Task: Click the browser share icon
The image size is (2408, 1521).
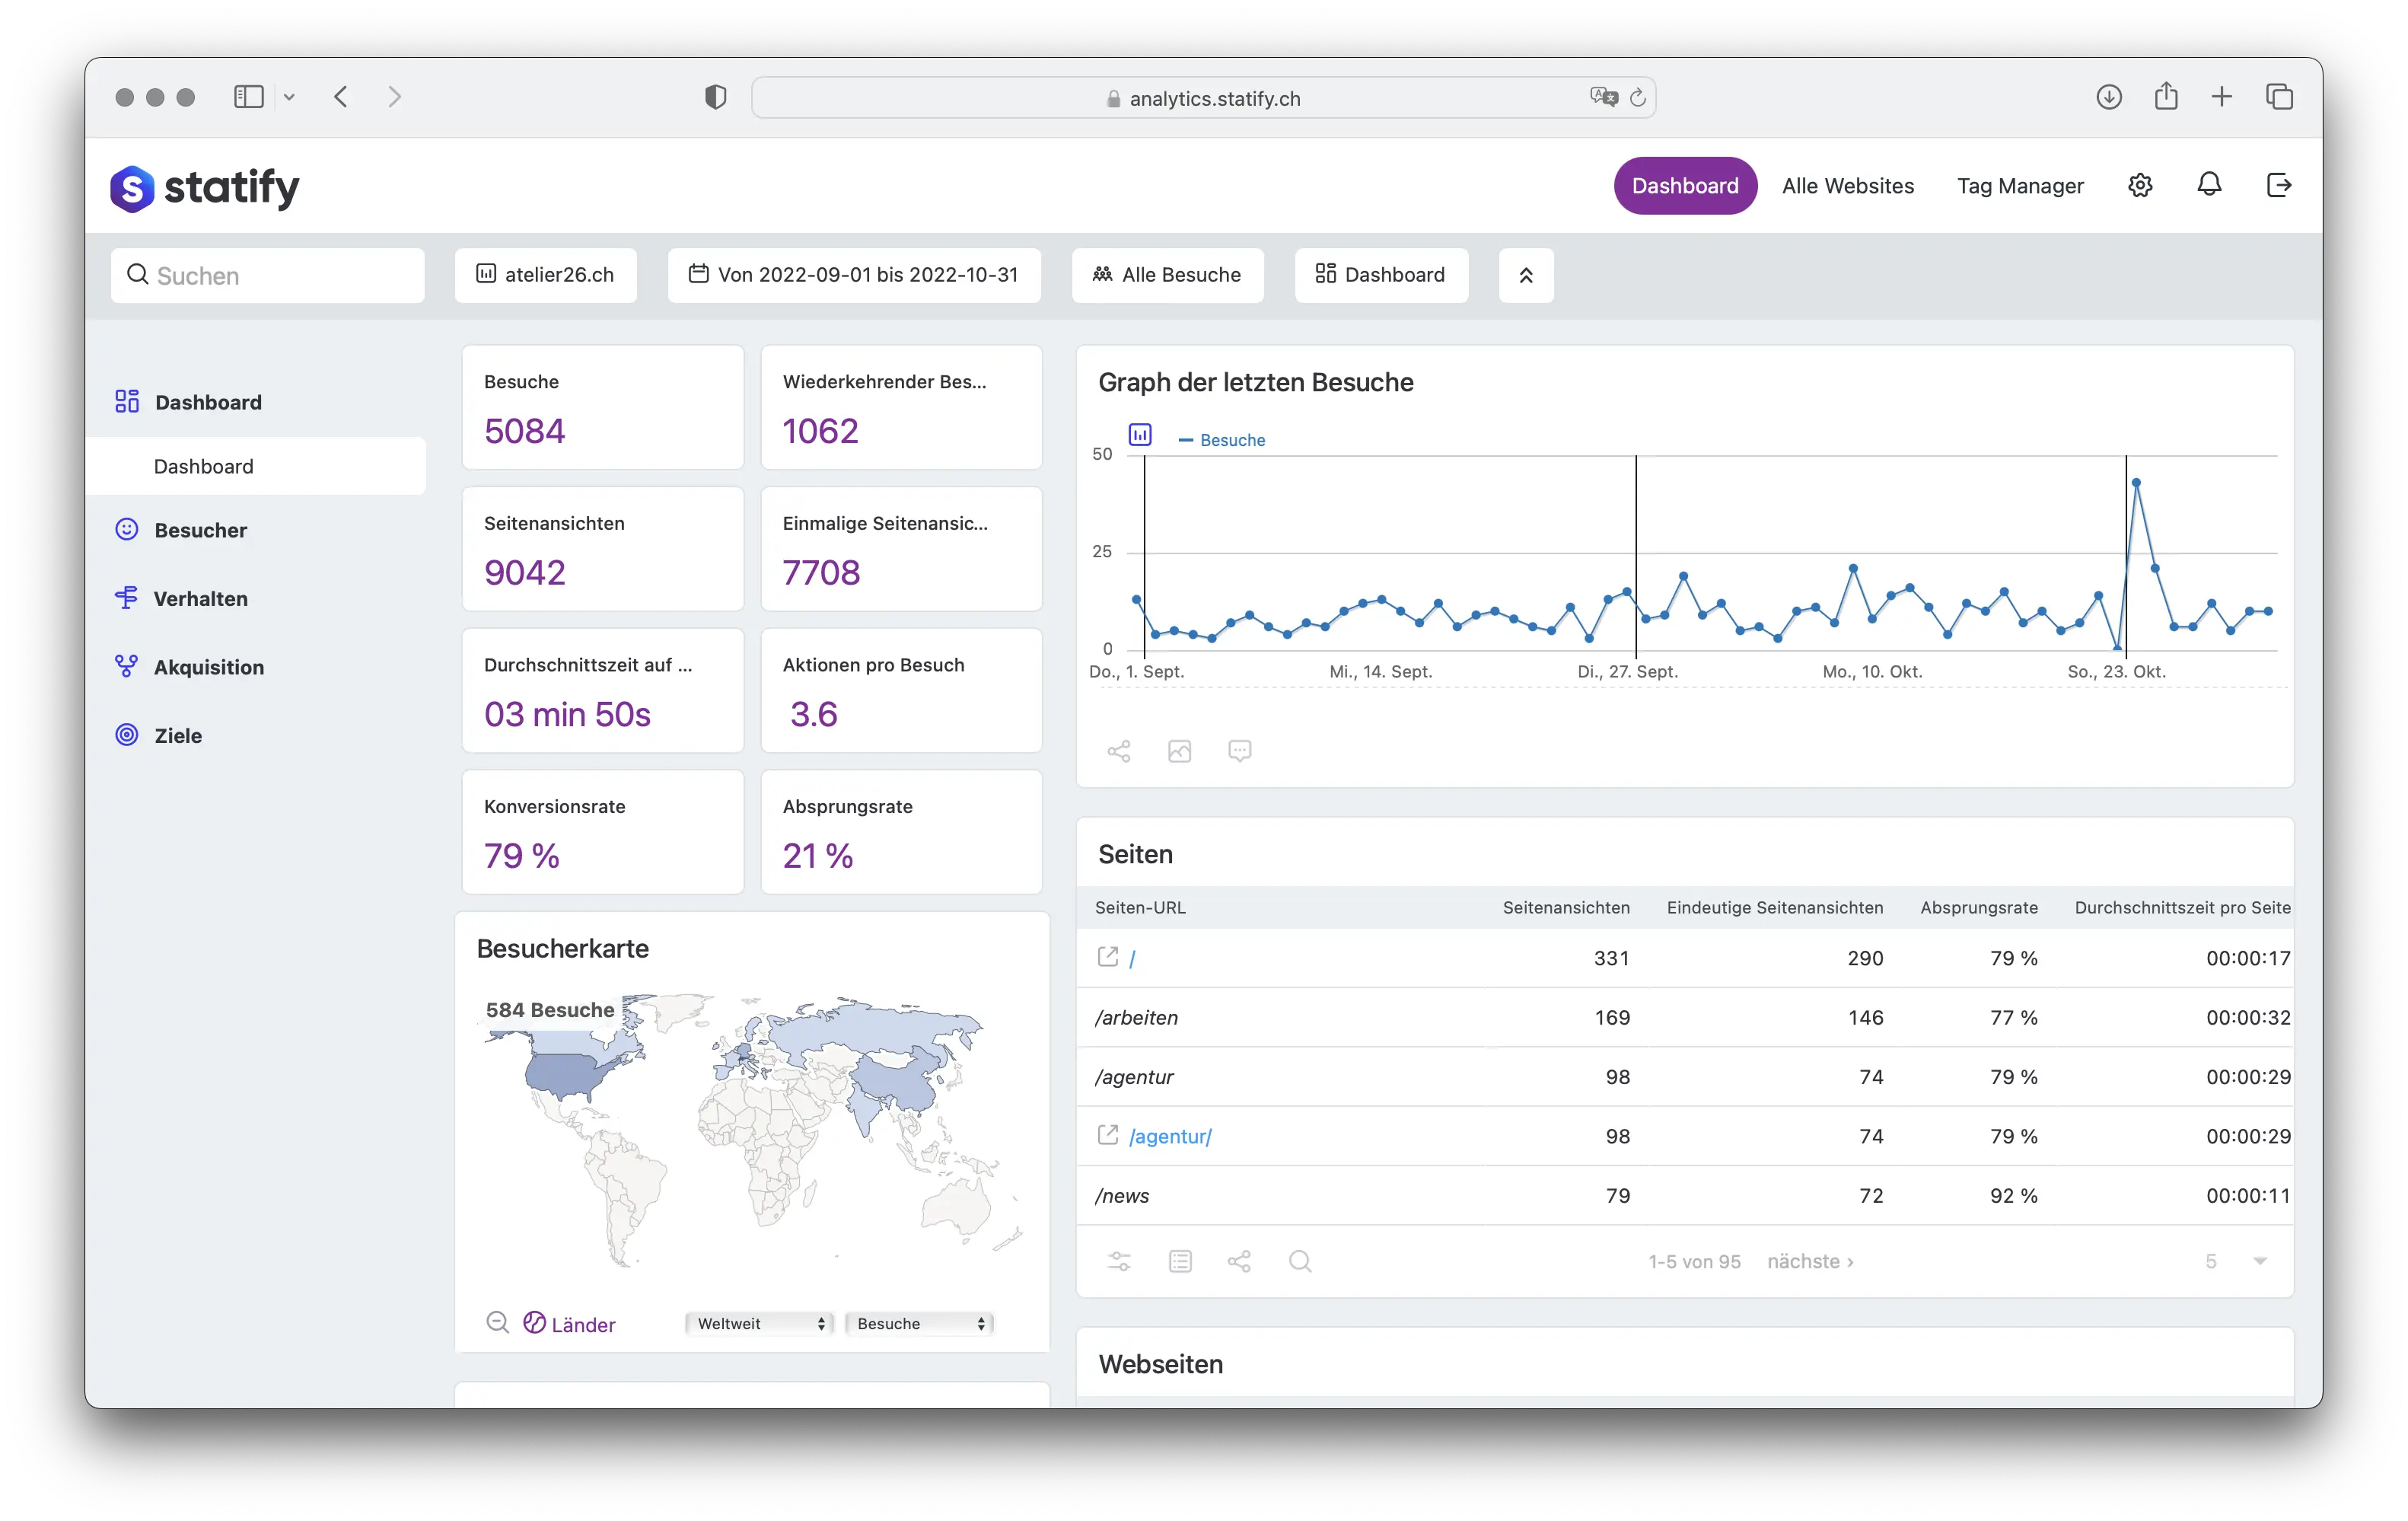Action: [2166, 96]
